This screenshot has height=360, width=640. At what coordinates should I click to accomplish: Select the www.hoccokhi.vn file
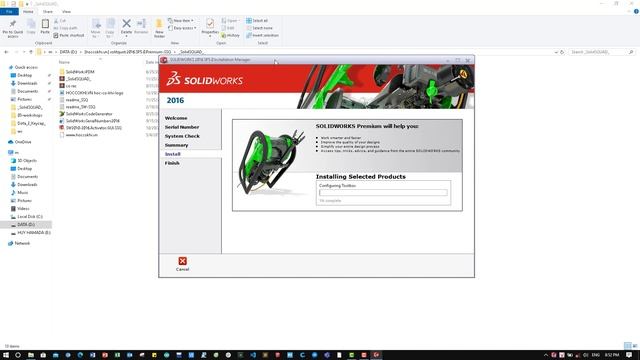click(79, 135)
